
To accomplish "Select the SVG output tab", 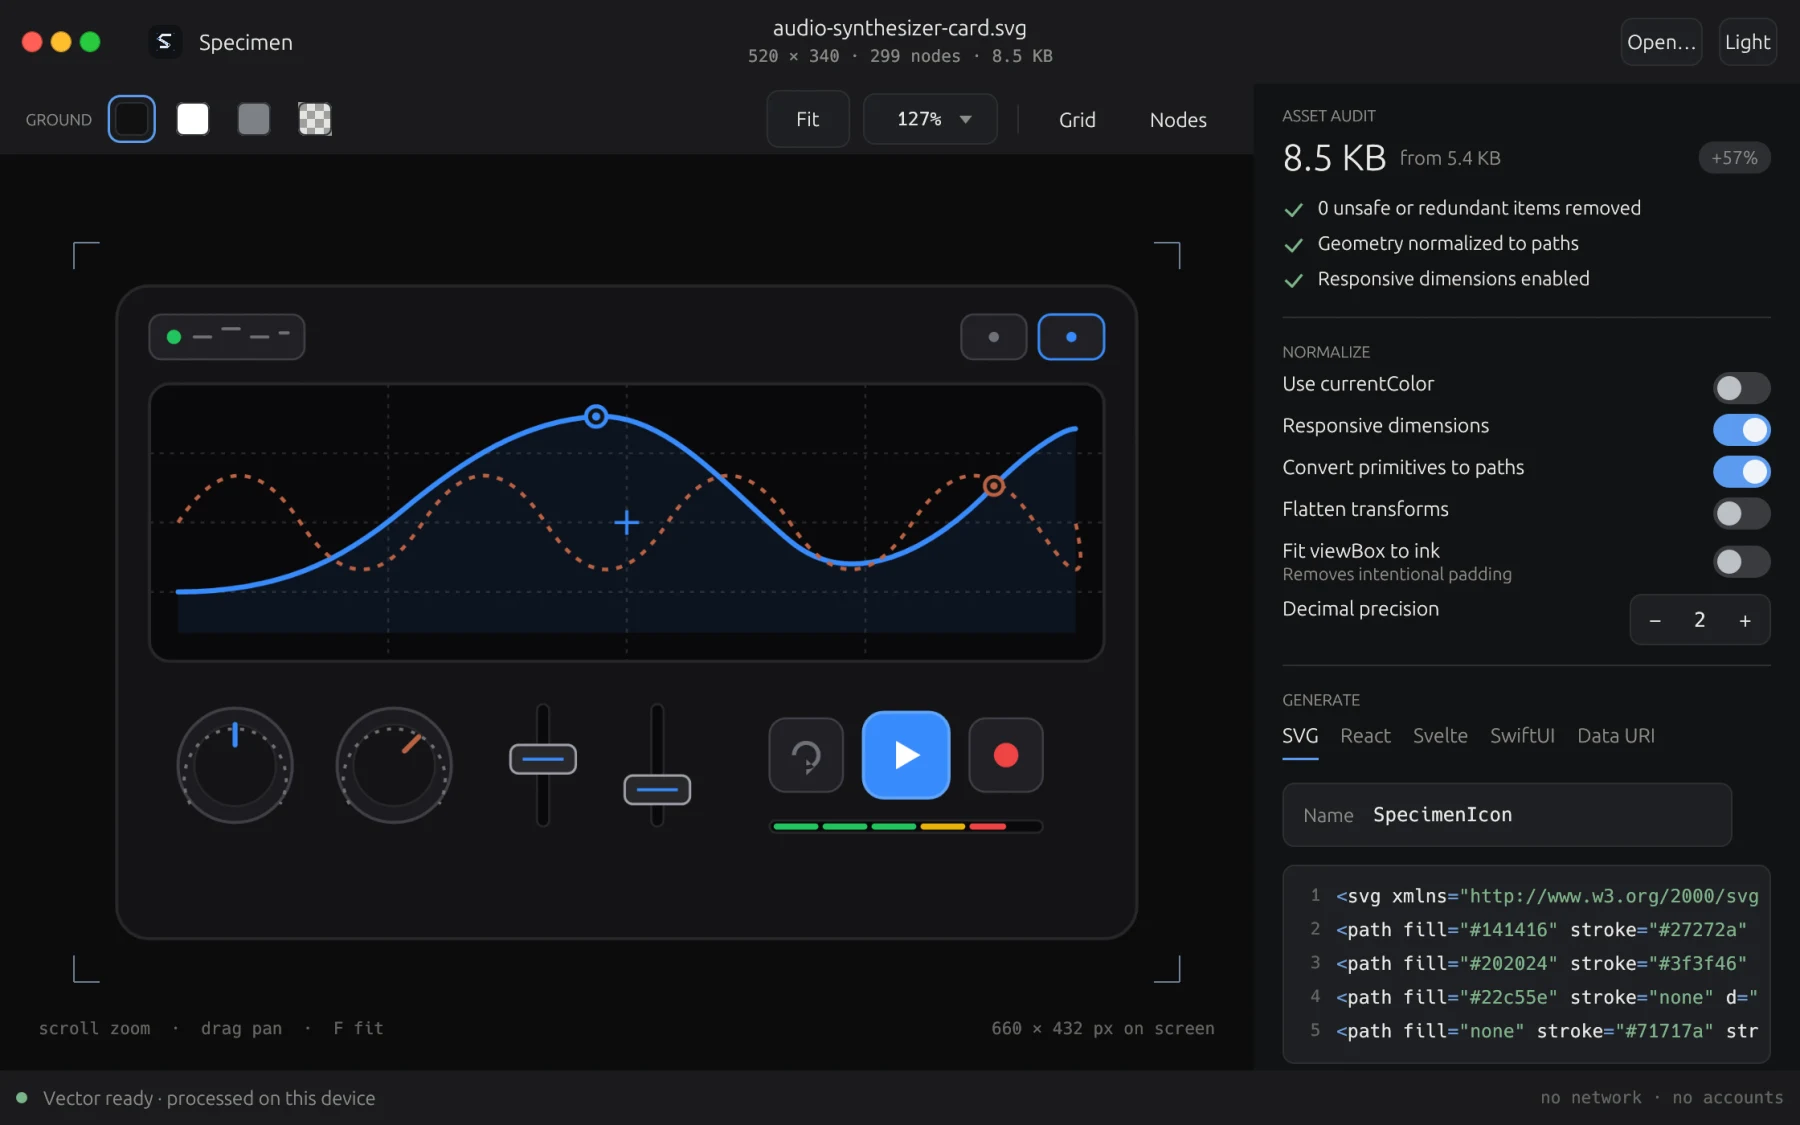I will 1300,737.
